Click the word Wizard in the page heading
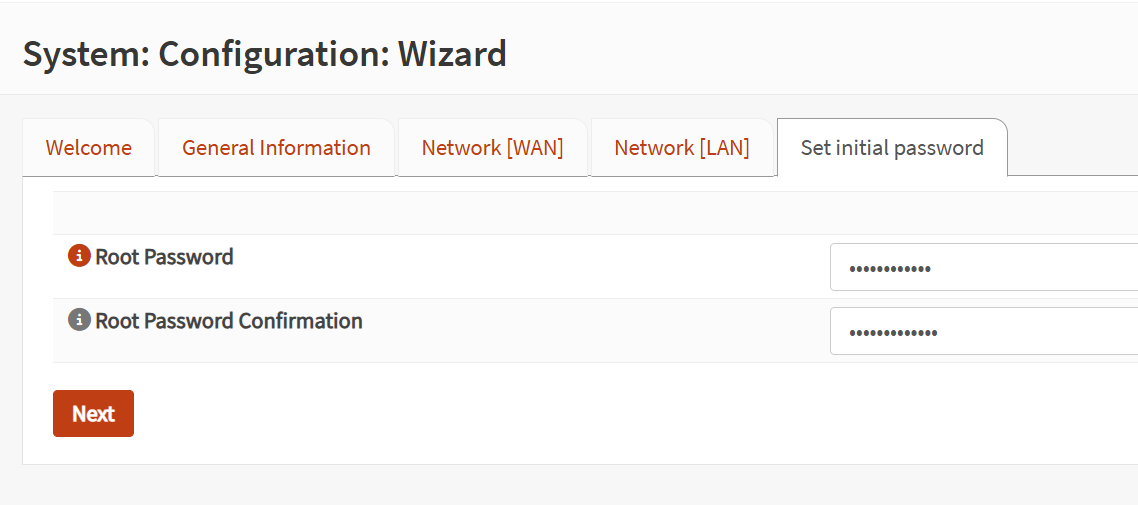 coord(452,54)
